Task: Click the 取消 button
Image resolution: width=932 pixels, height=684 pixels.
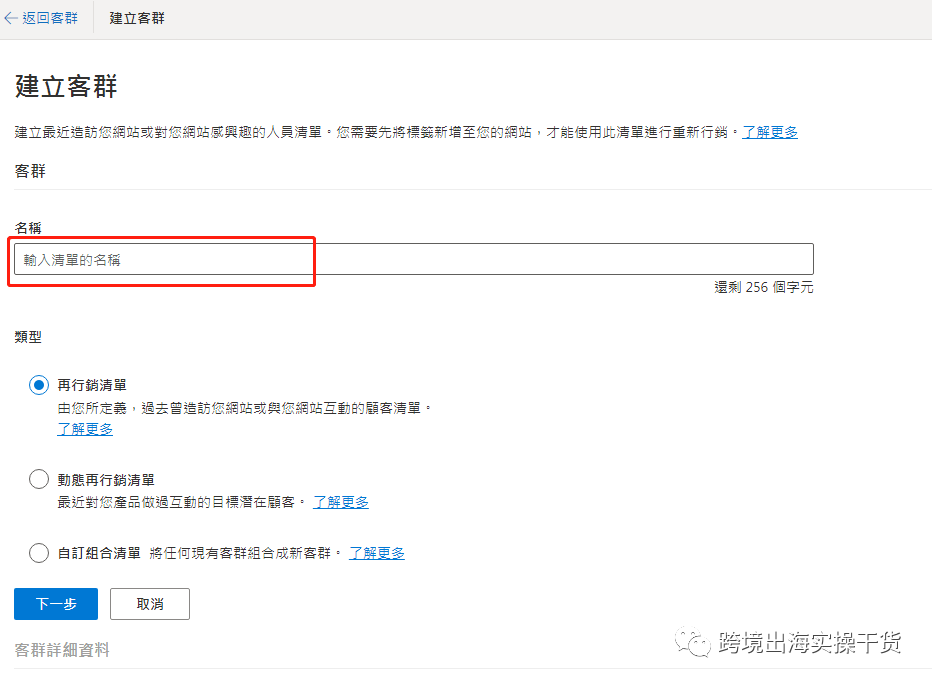Action: point(150,604)
